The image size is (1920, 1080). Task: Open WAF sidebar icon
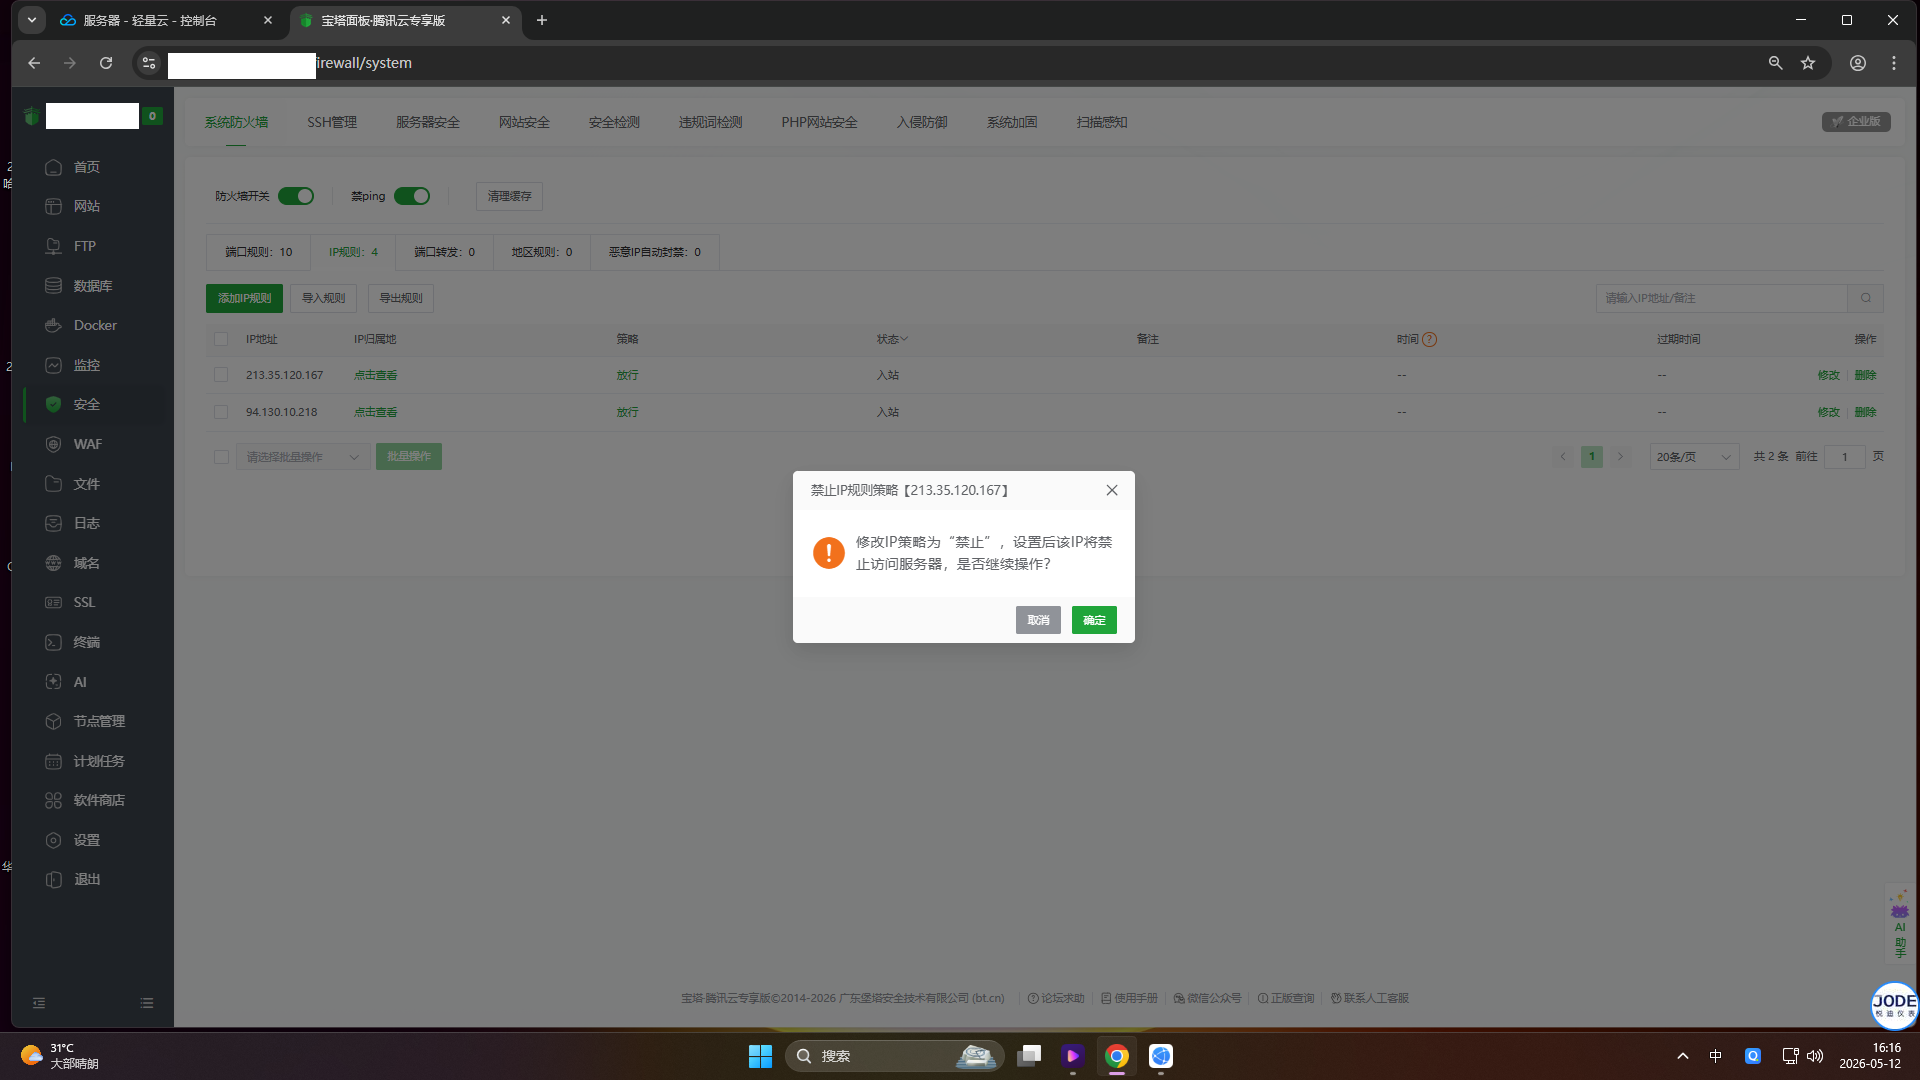54,444
